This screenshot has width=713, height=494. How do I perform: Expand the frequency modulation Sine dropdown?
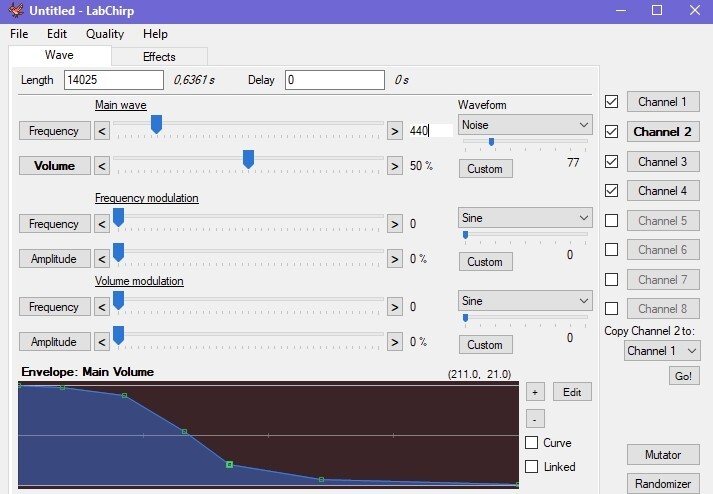[x=525, y=218]
